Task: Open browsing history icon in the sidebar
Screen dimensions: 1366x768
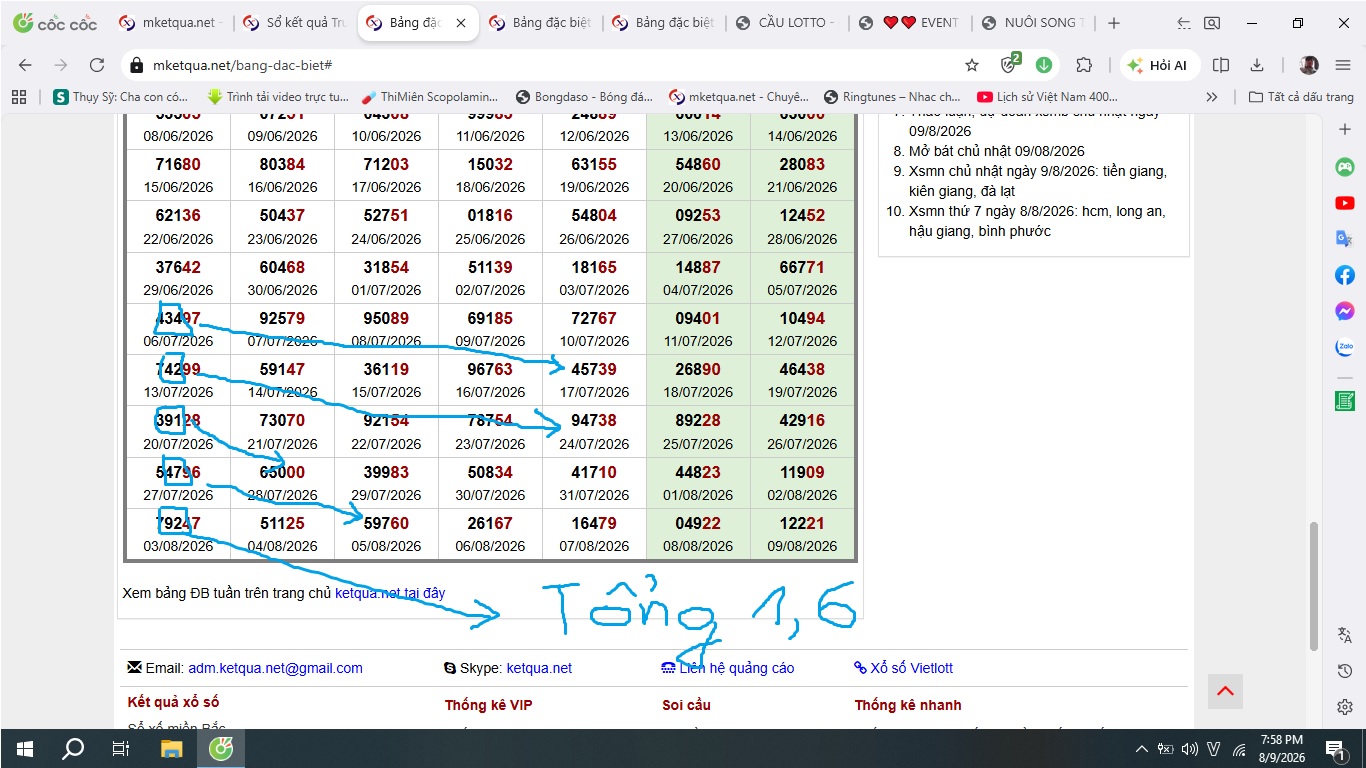Action: point(1345,671)
